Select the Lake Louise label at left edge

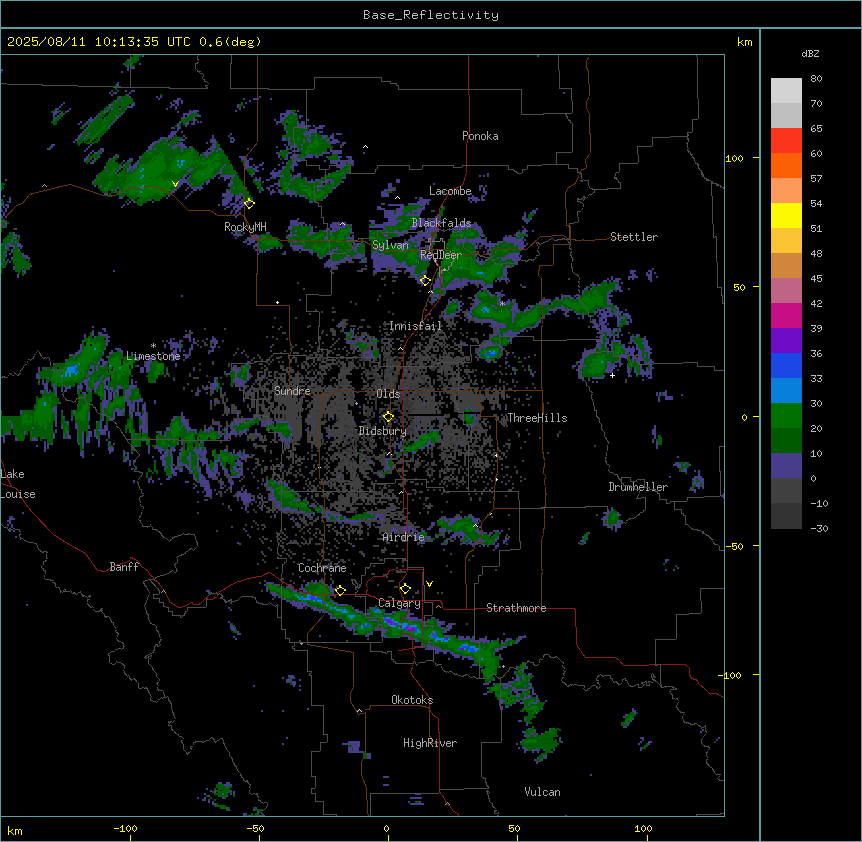pos(18,484)
